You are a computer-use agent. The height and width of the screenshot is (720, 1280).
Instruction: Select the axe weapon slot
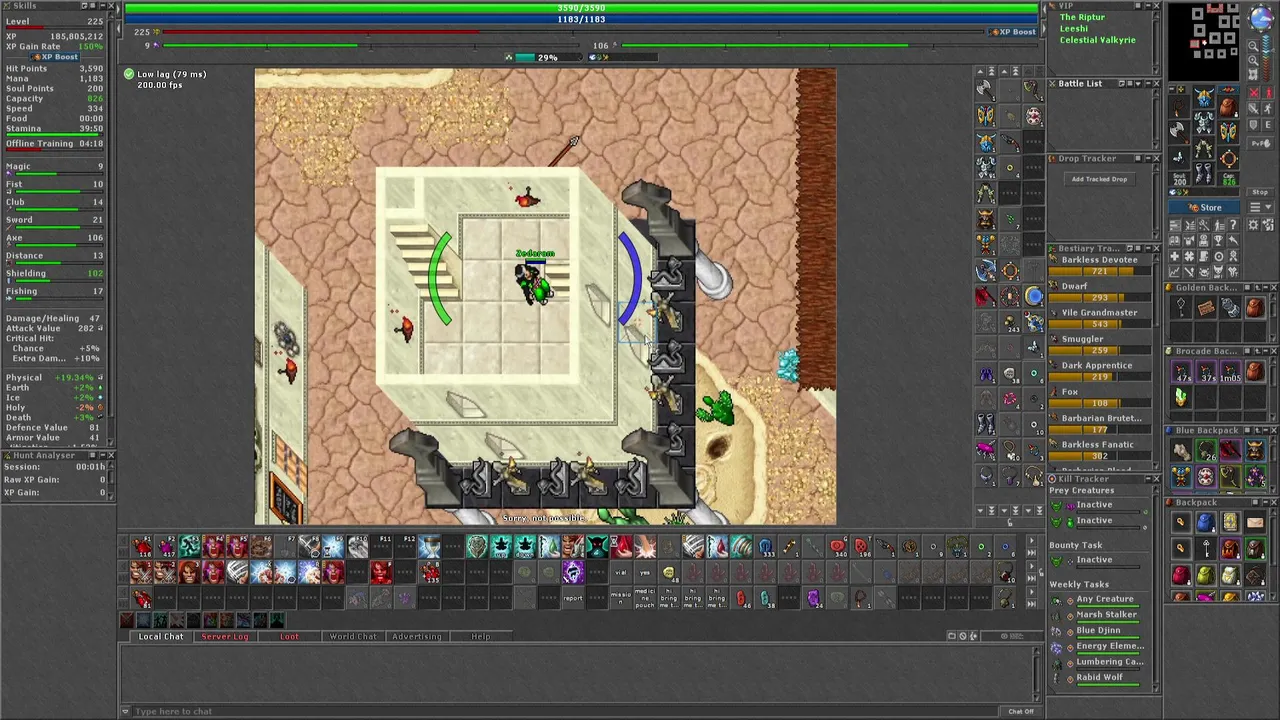1179,131
